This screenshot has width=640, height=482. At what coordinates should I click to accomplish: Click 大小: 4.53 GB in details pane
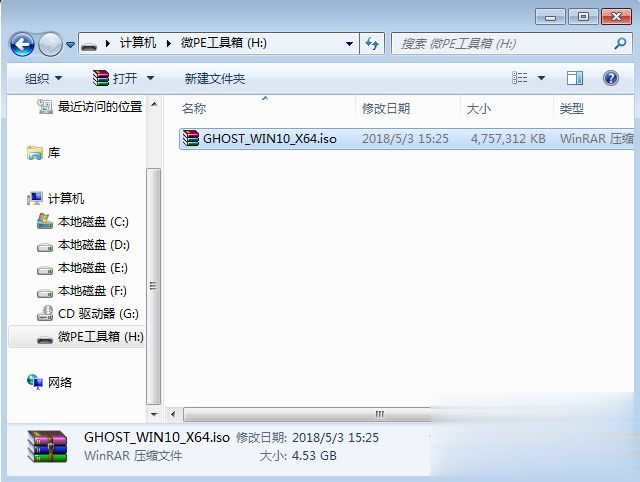tap(298, 456)
